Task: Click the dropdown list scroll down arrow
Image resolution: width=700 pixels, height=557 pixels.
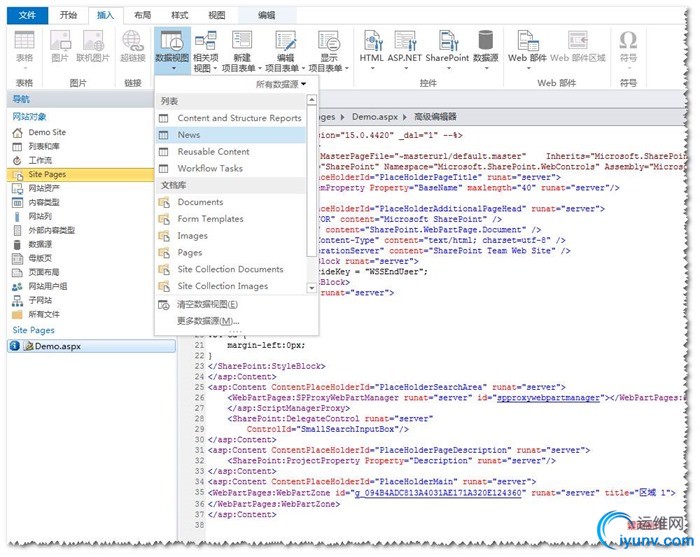Action: tap(312, 288)
